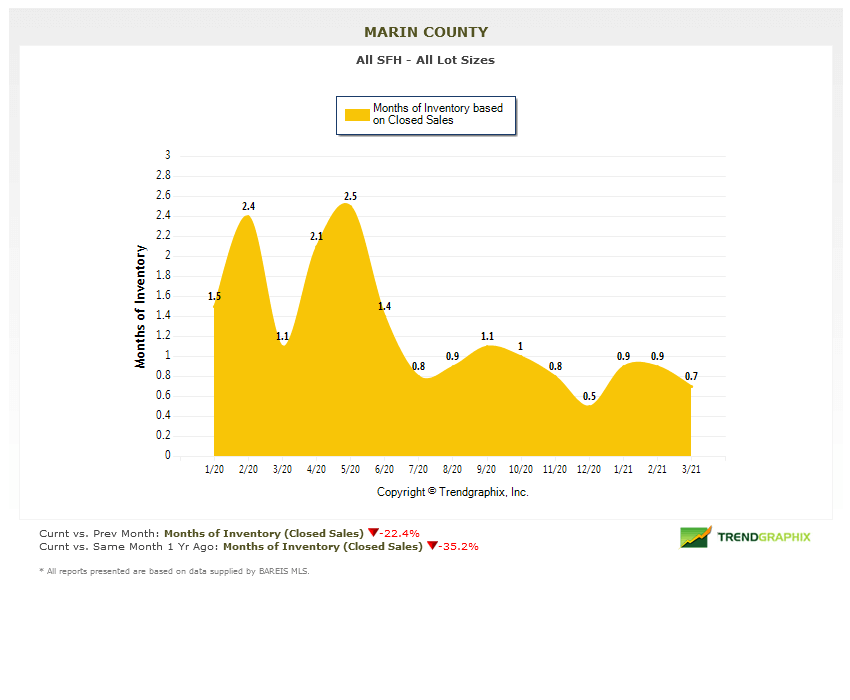This screenshot has height=700, width=850.
Task: Click the legend text 'Months of Inventory based on Closed Sales'
Action: click(437, 114)
